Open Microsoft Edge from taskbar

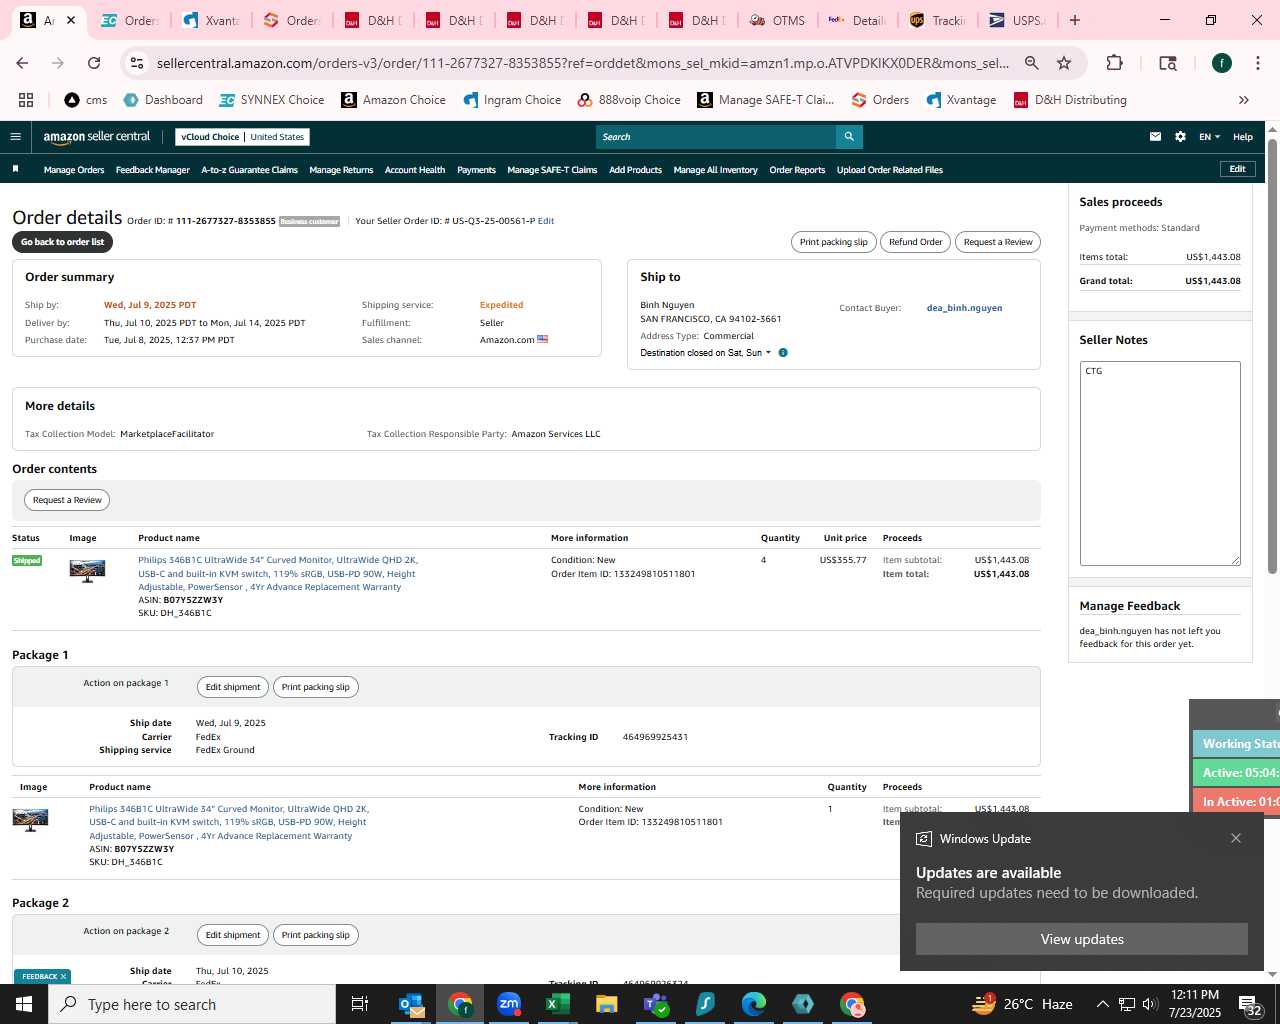click(754, 1004)
